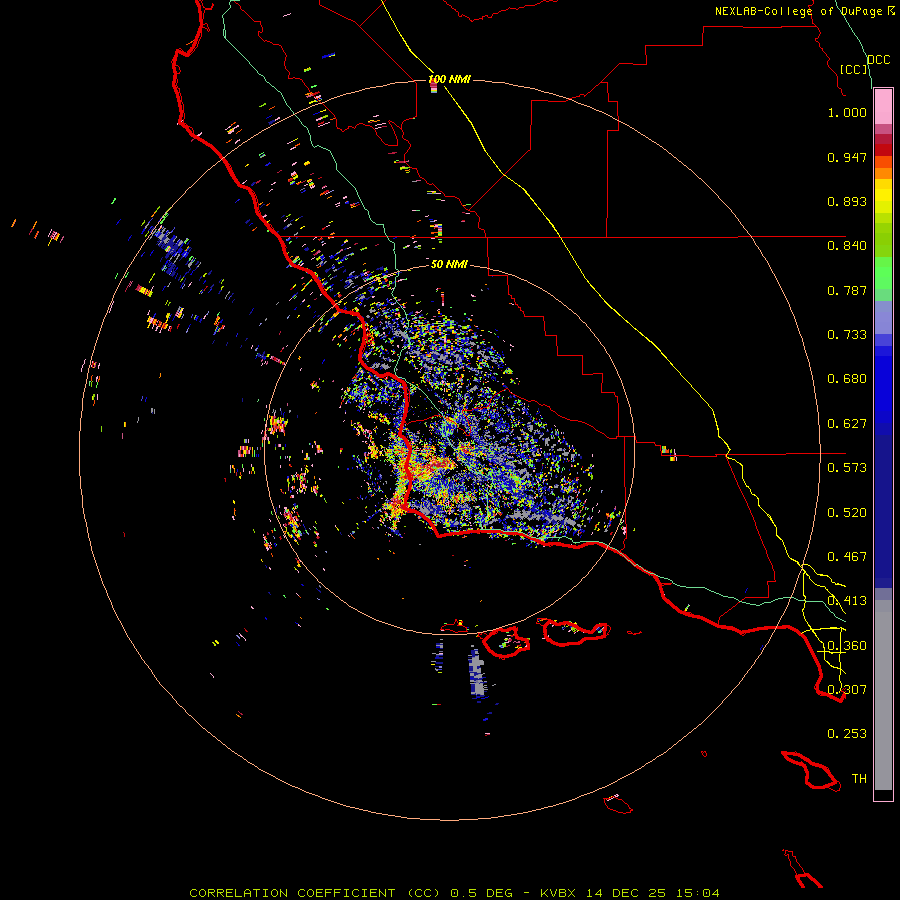Click the 100 NMI range ring label
Screen dimensions: 900x900
point(449,79)
